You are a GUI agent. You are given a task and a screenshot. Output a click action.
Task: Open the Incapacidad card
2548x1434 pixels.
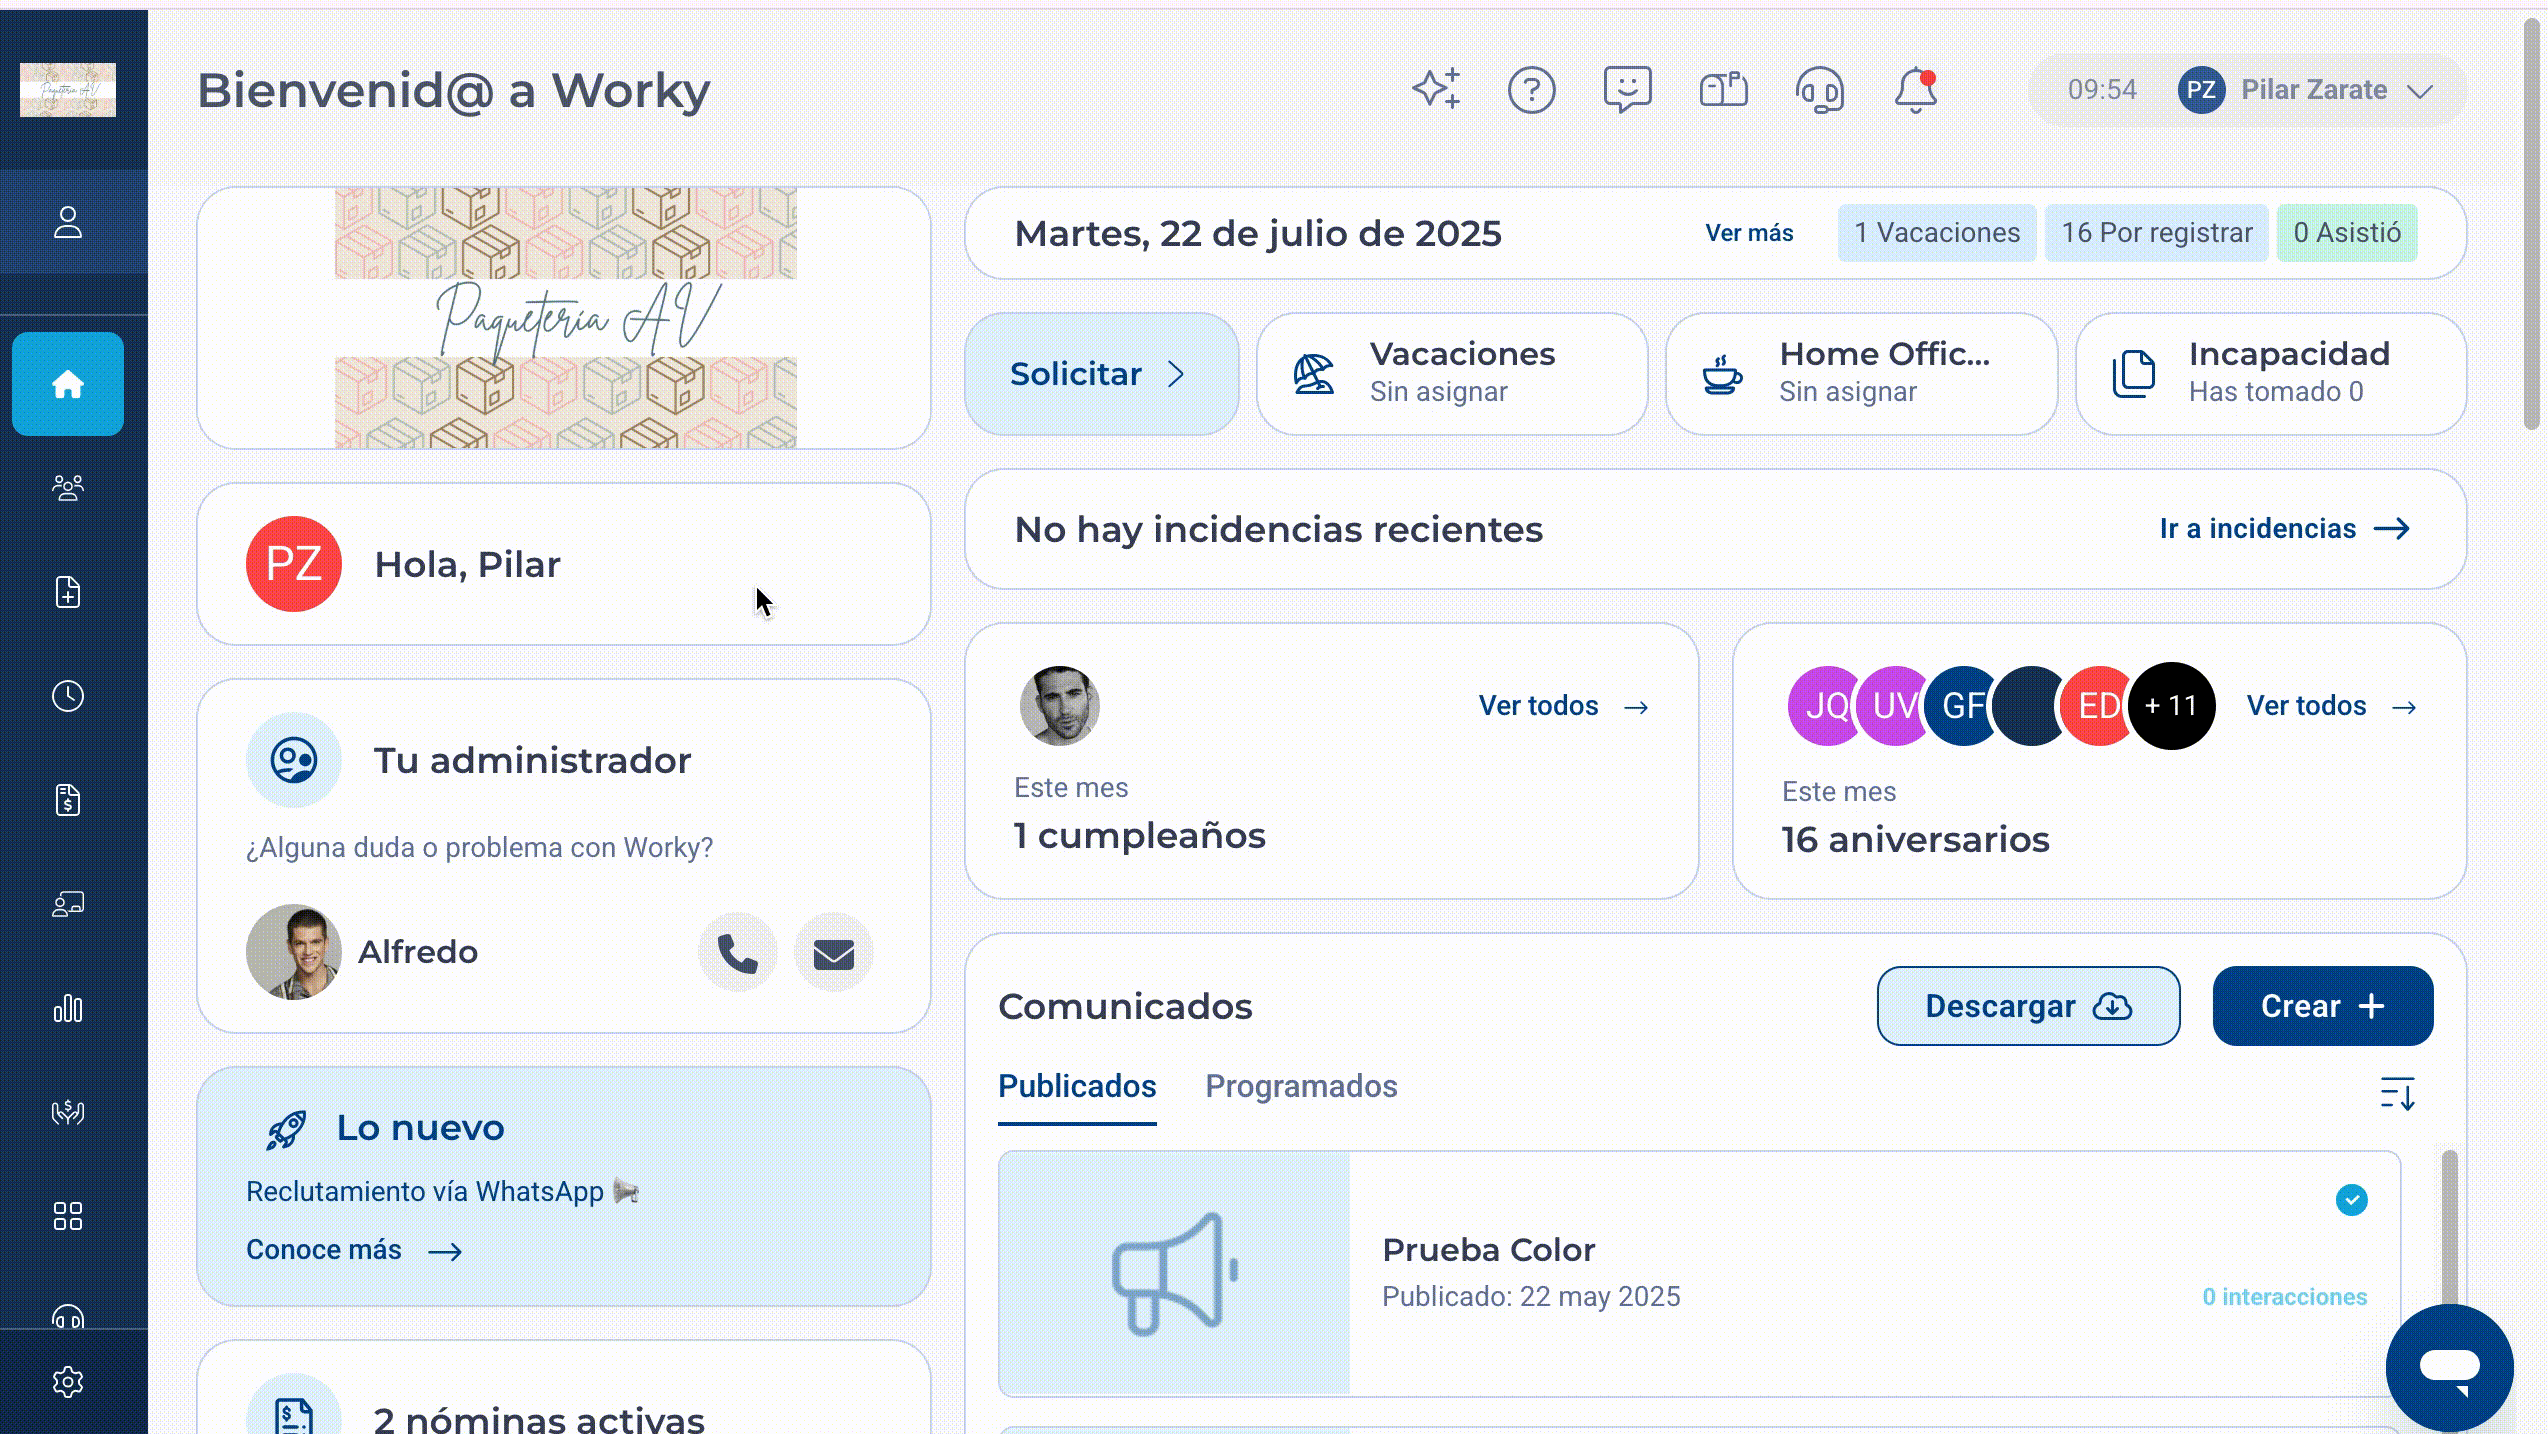[x=2271, y=374]
